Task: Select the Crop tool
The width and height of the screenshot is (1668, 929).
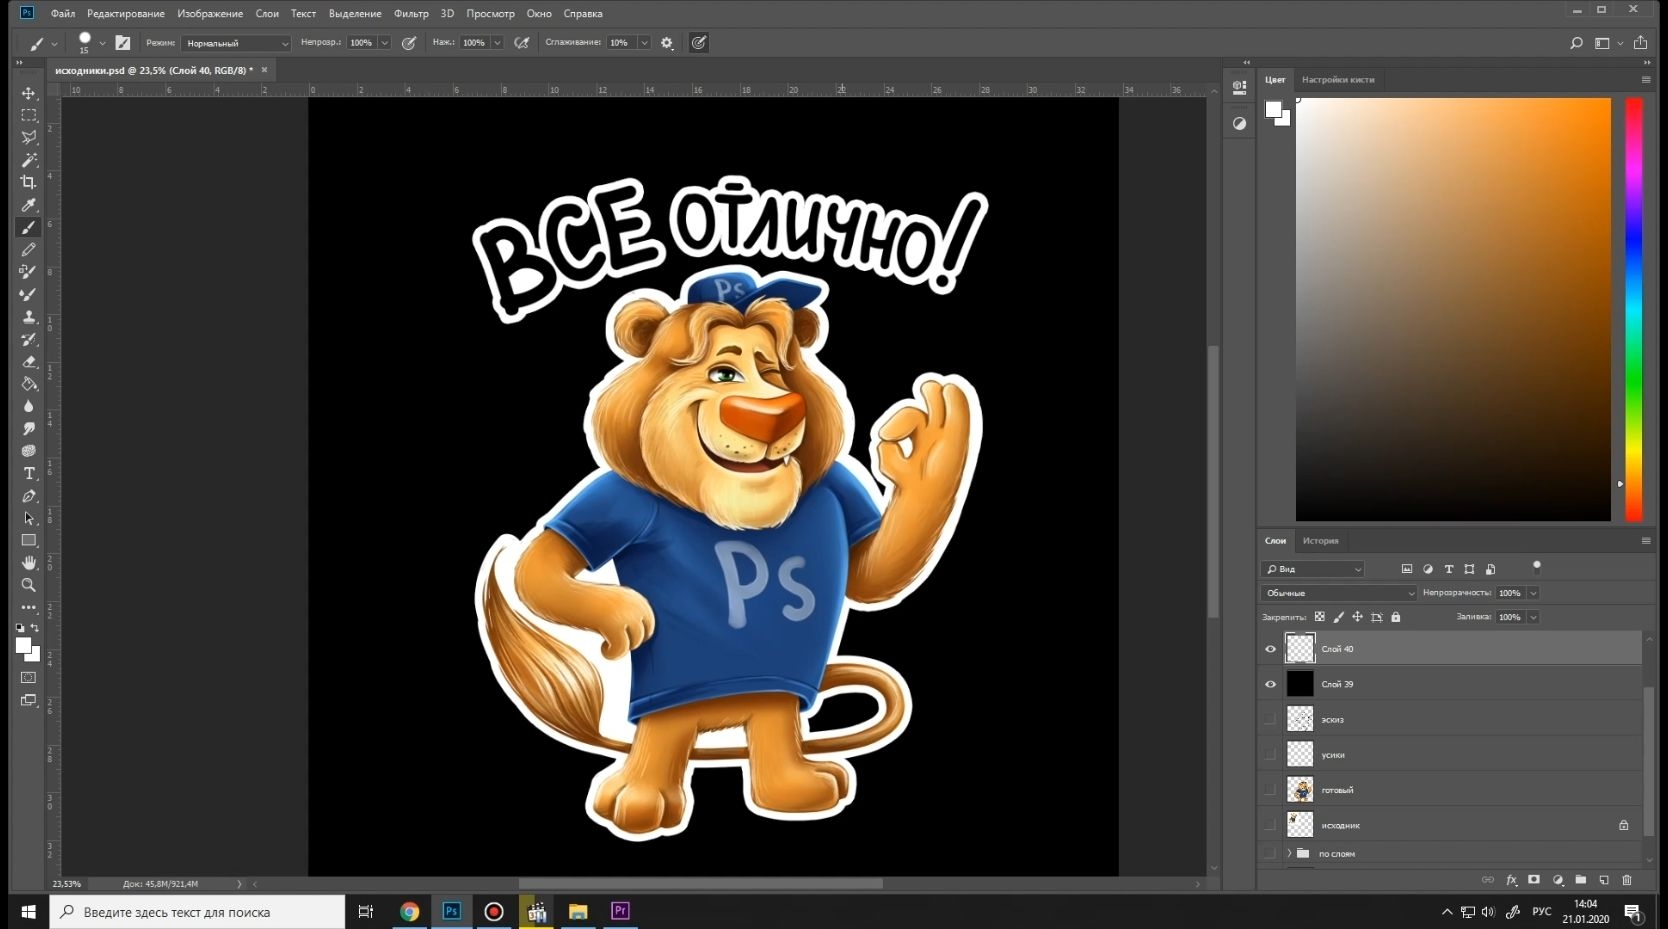Action: coord(28,182)
